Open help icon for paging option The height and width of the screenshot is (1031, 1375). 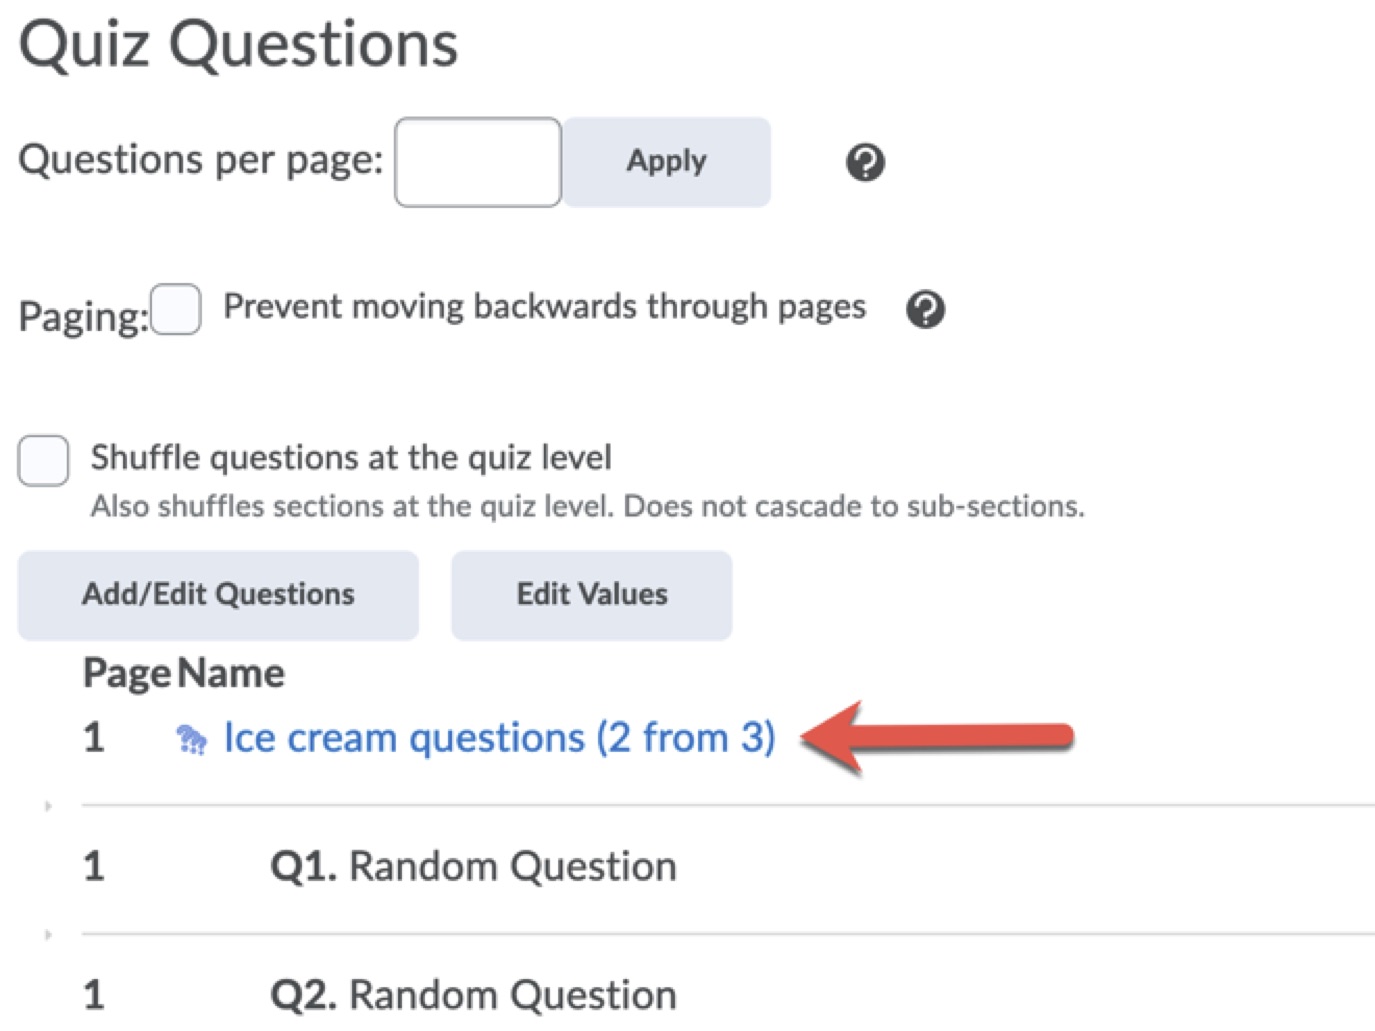coord(925,309)
